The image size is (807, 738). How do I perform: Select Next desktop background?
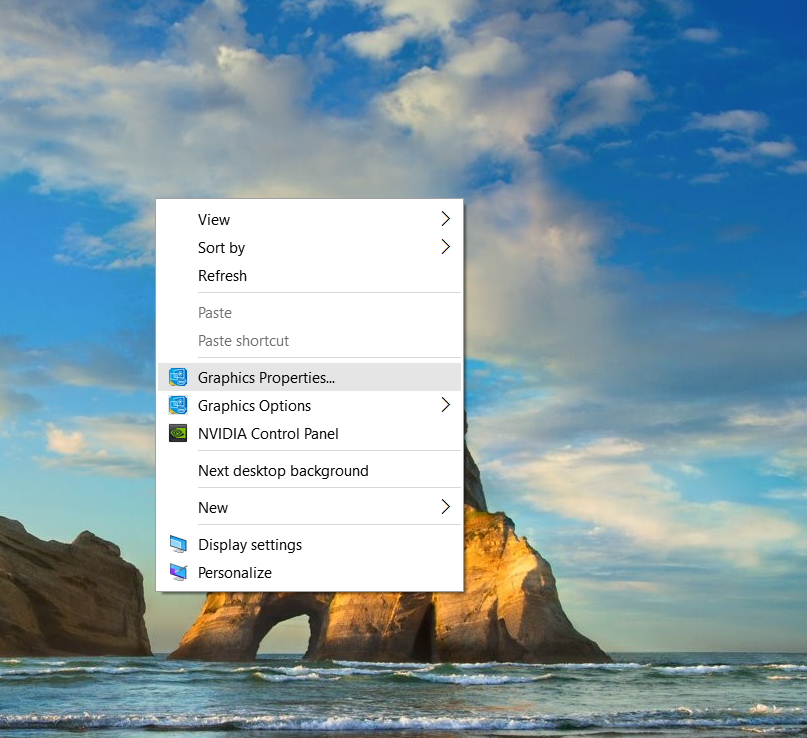(x=283, y=470)
